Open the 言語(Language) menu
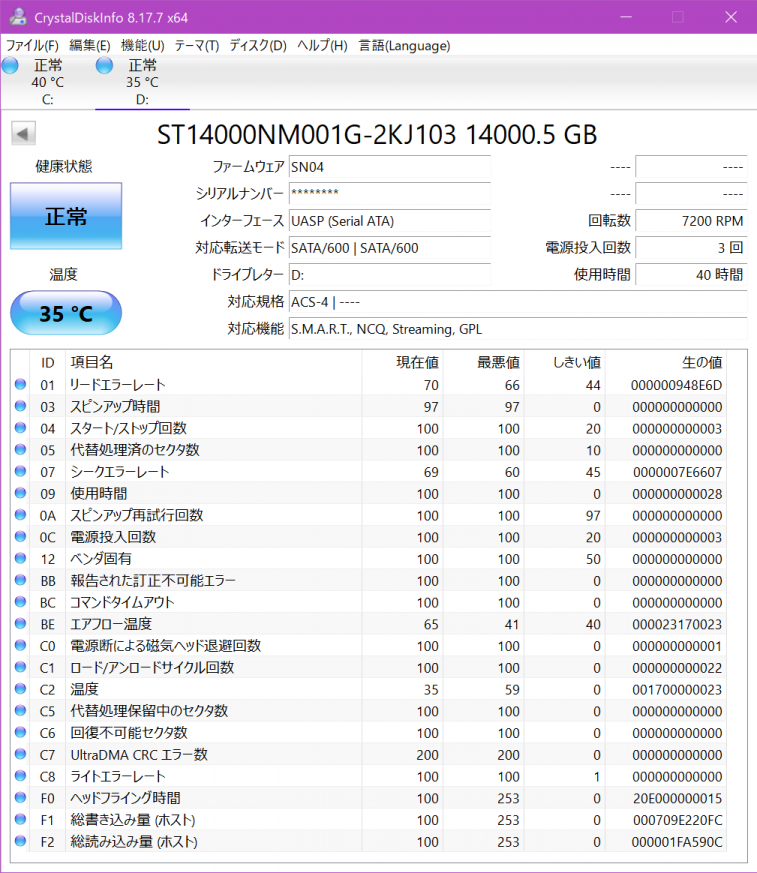Viewport: 757px width, 873px height. 405,45
